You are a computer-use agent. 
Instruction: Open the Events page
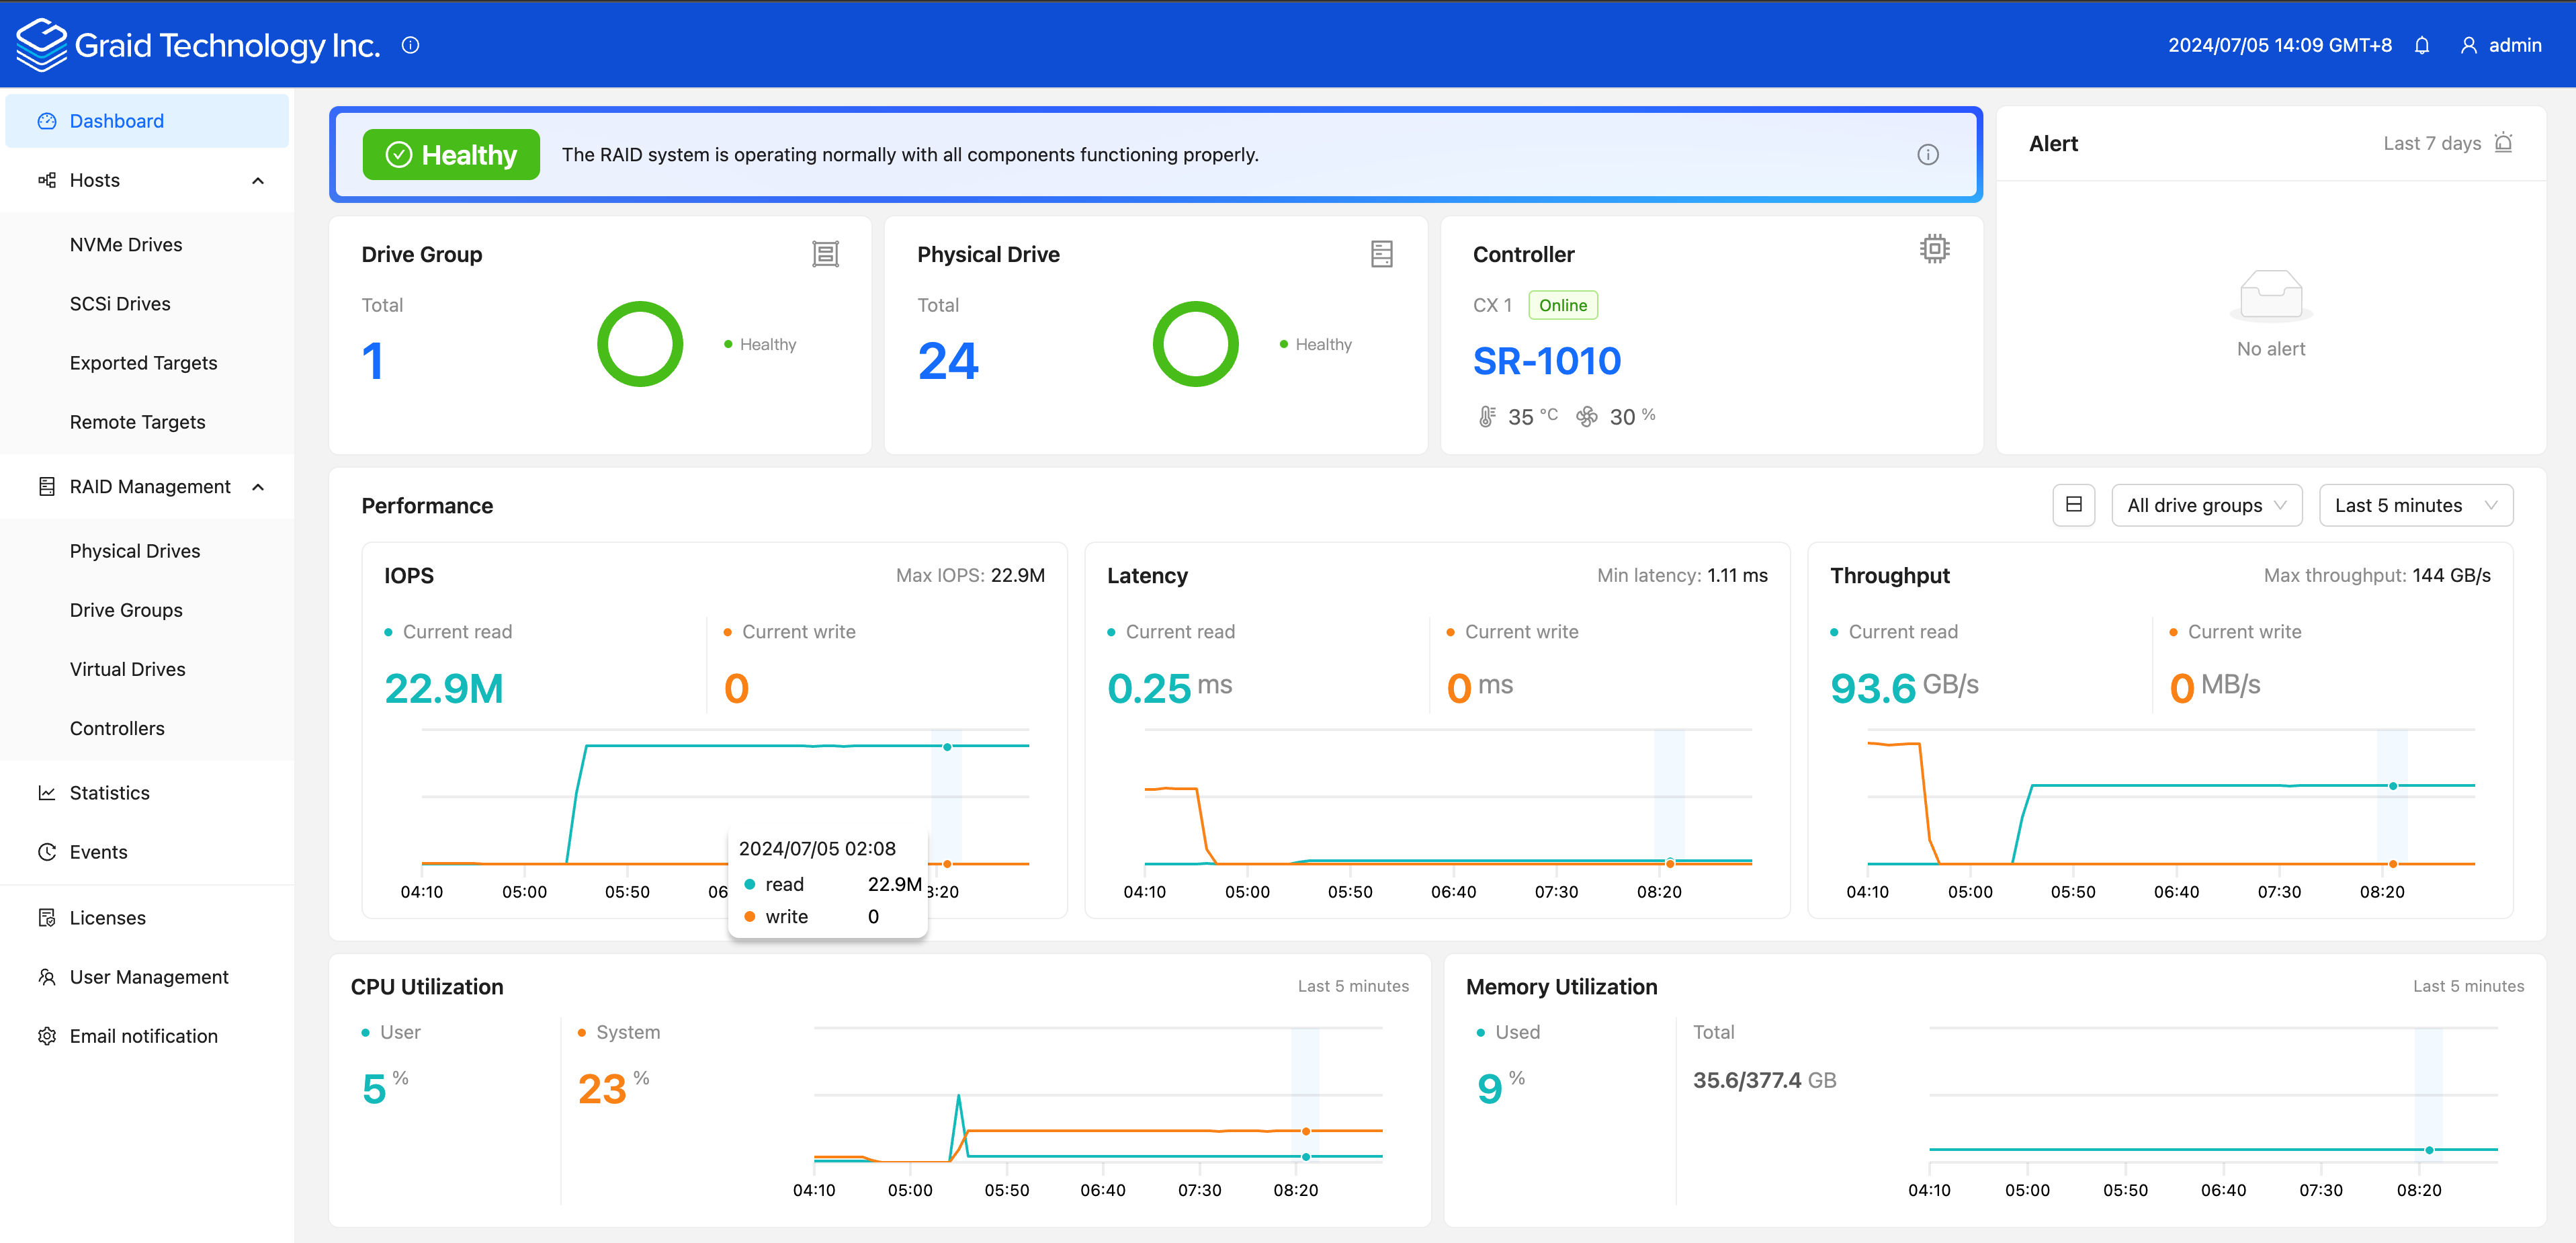[x=98, y=852]
